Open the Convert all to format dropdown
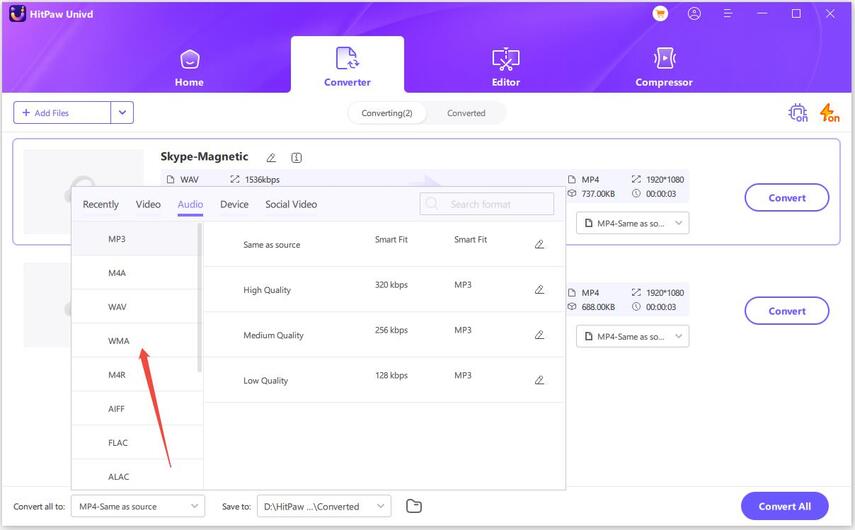 (140, 506)
